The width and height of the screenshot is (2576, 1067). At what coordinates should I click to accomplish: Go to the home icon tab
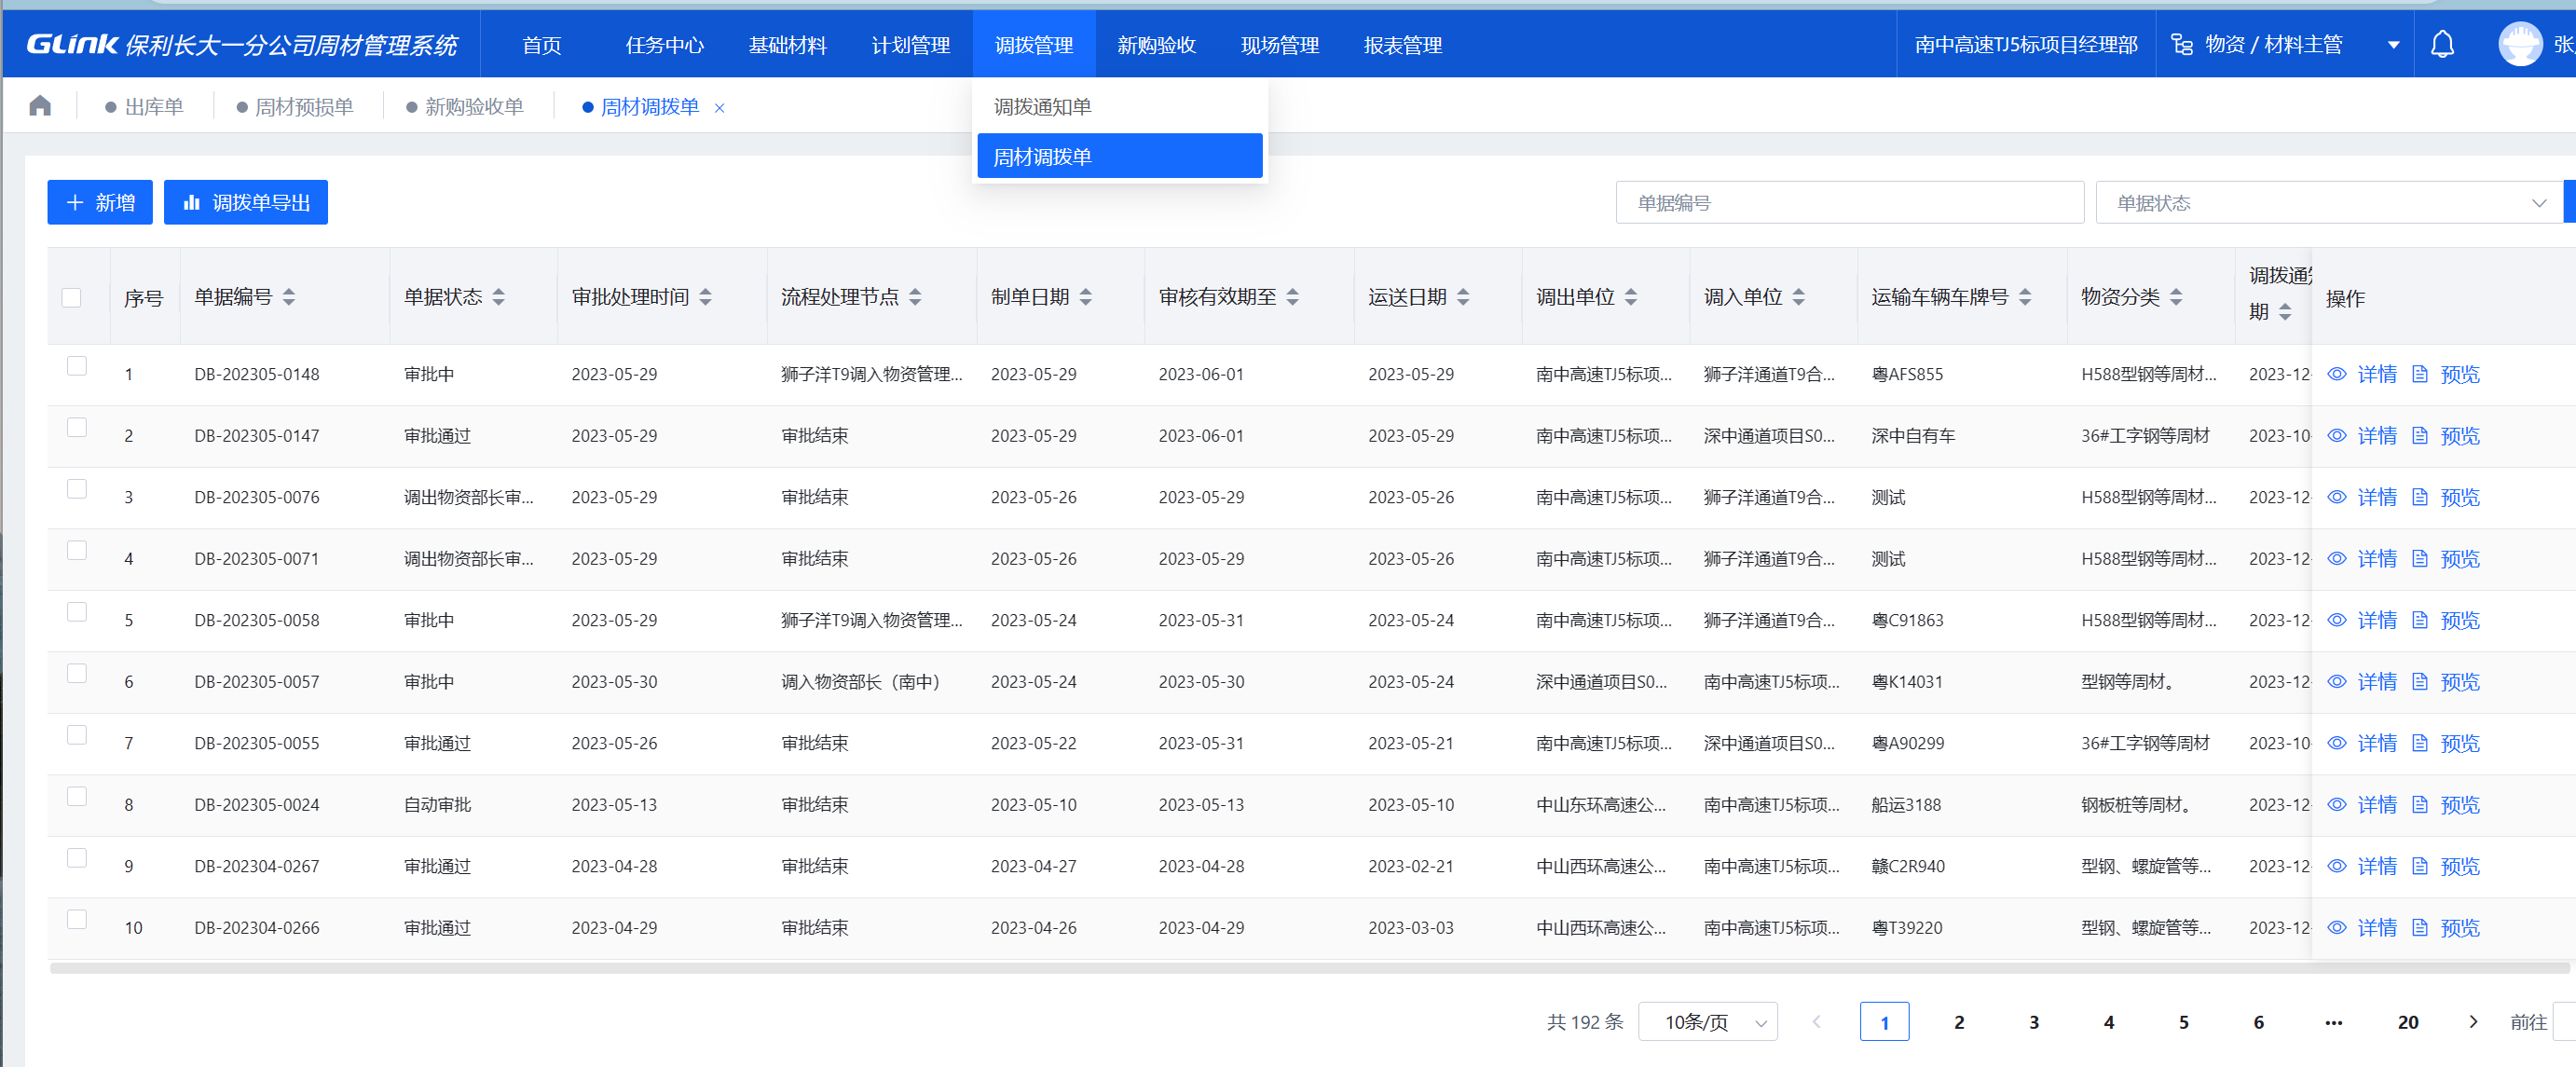click(40, 106)
